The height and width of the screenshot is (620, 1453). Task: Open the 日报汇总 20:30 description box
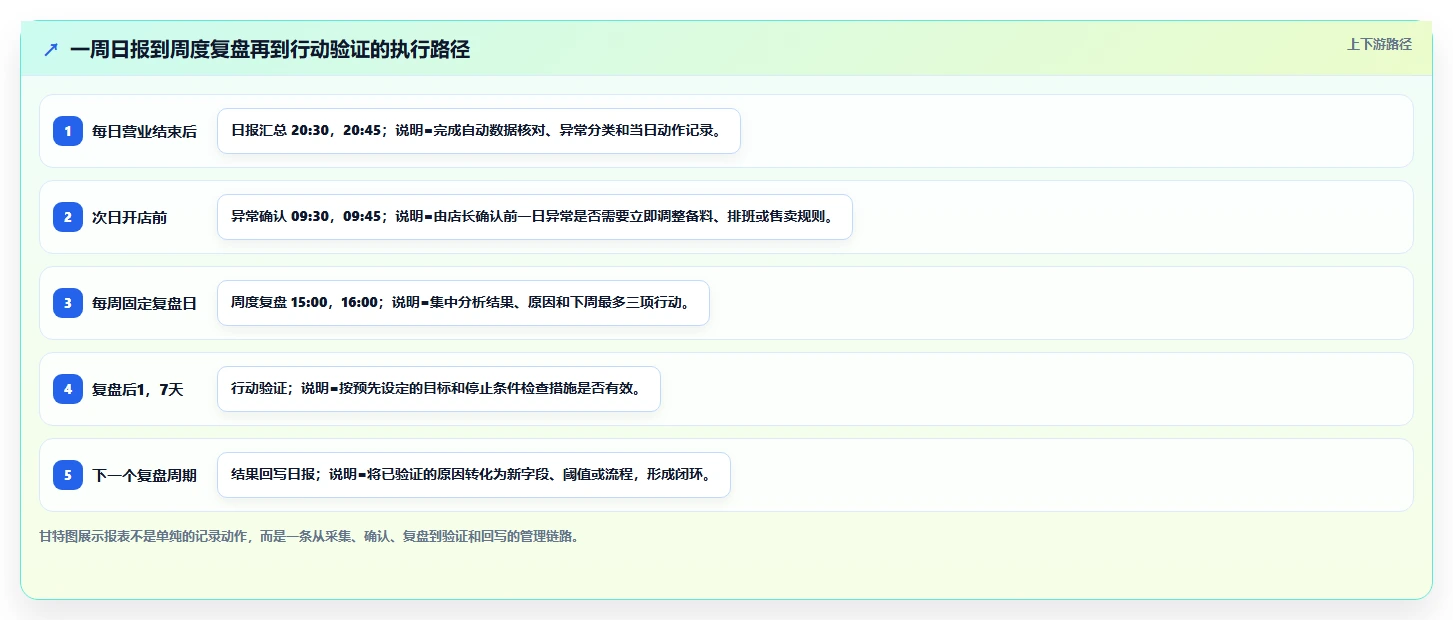pyautogui.click(x=479, y=131)
